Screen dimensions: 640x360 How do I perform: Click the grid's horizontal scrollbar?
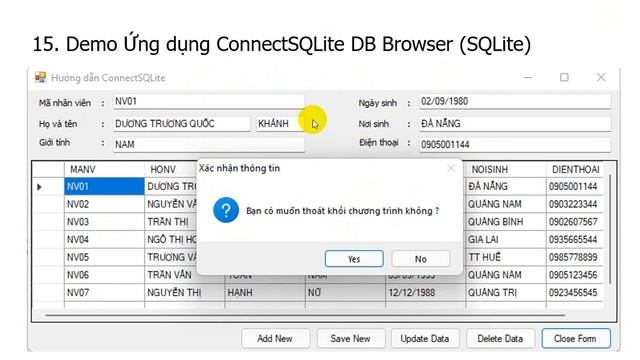305,315
